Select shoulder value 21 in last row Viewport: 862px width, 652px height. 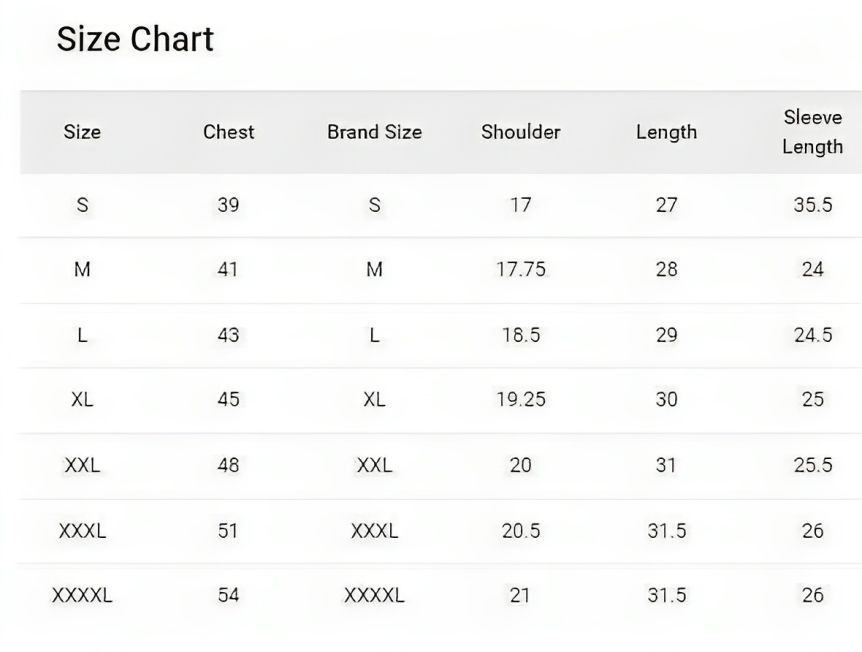click(520, 595)
